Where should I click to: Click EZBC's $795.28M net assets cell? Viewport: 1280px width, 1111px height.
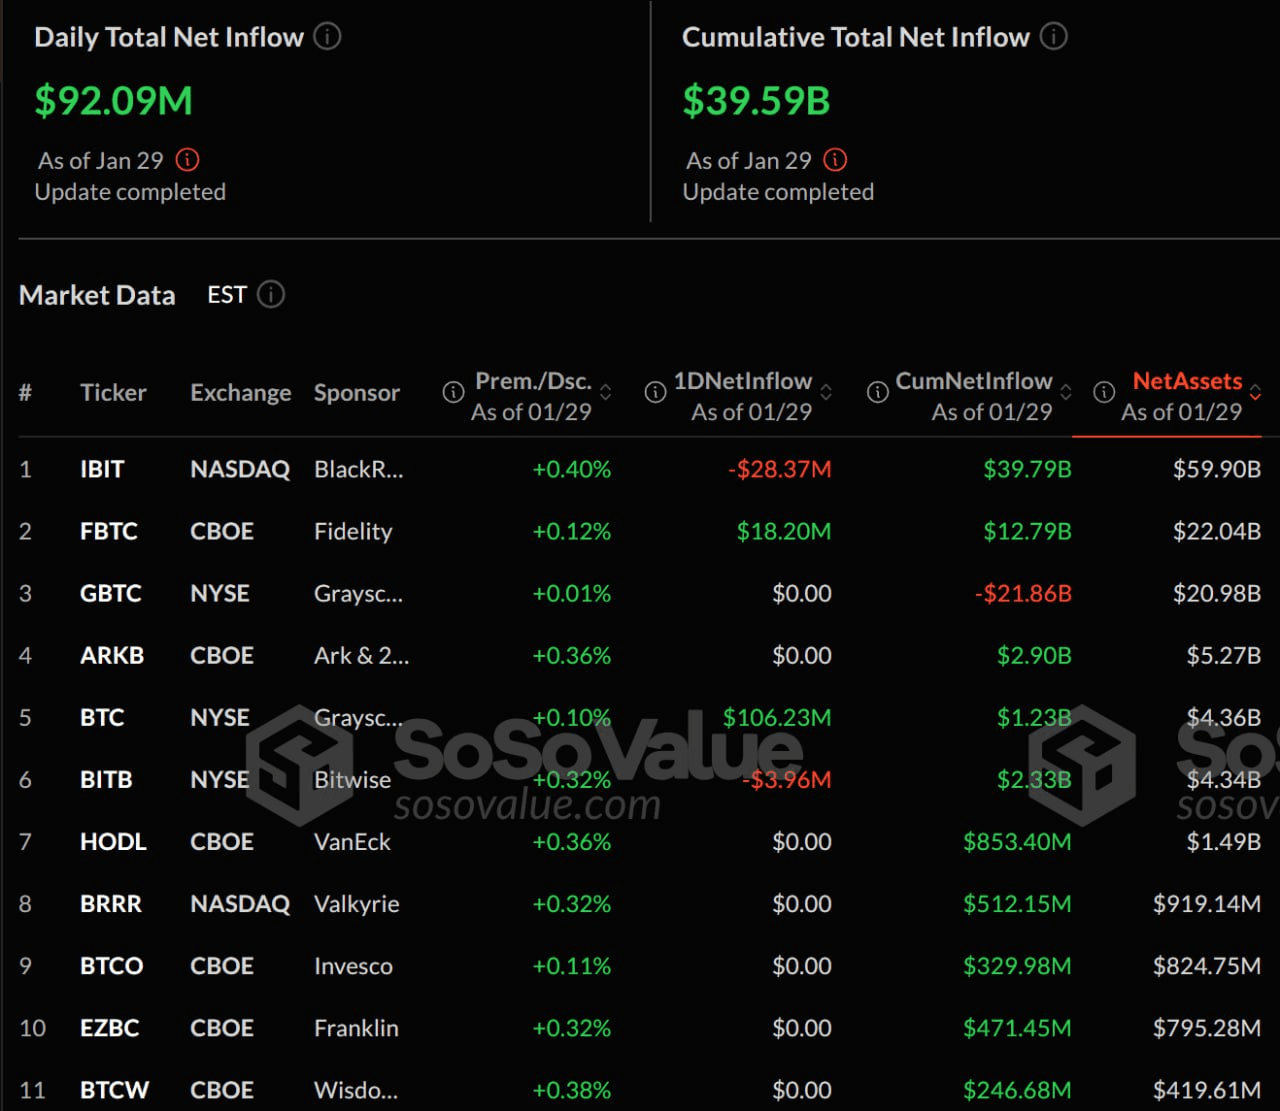coord(1207,1027)
